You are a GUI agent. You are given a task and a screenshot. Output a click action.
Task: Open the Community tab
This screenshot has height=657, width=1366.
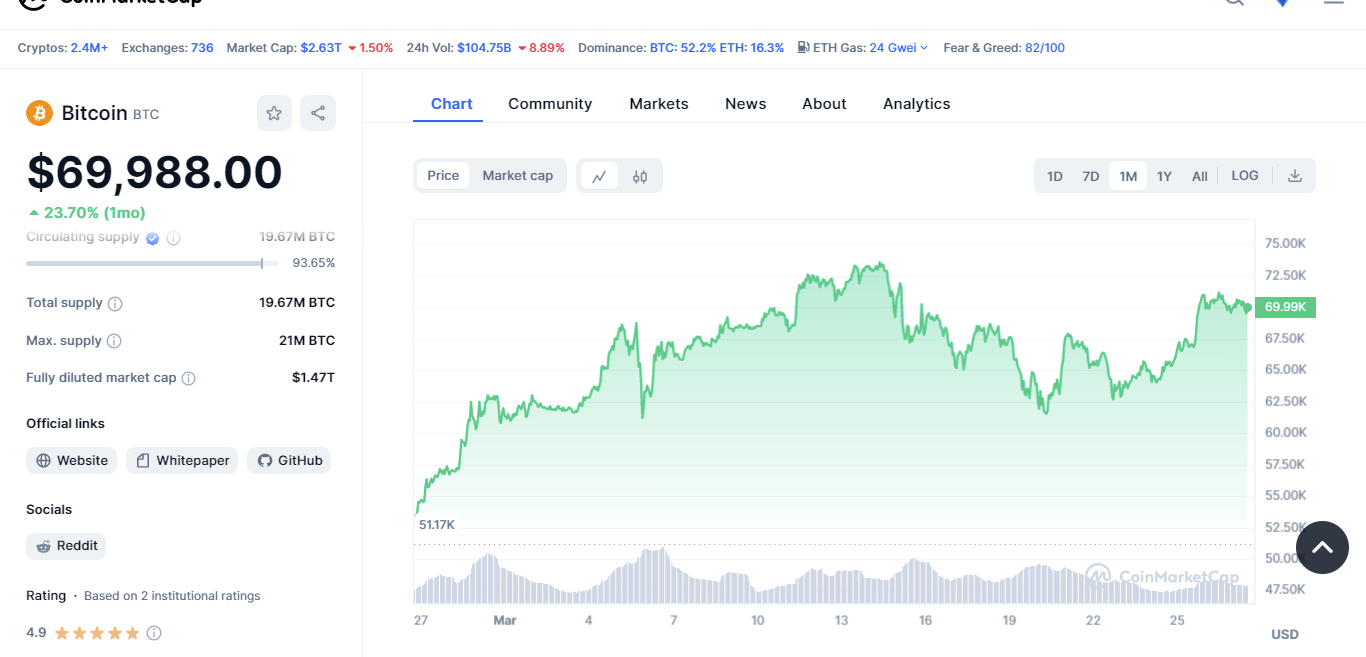(550, 104)
